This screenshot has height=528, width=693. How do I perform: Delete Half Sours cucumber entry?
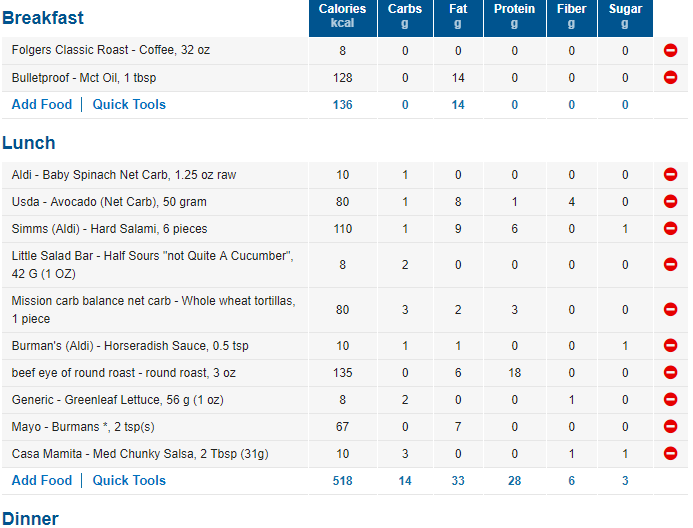point(670,264)
